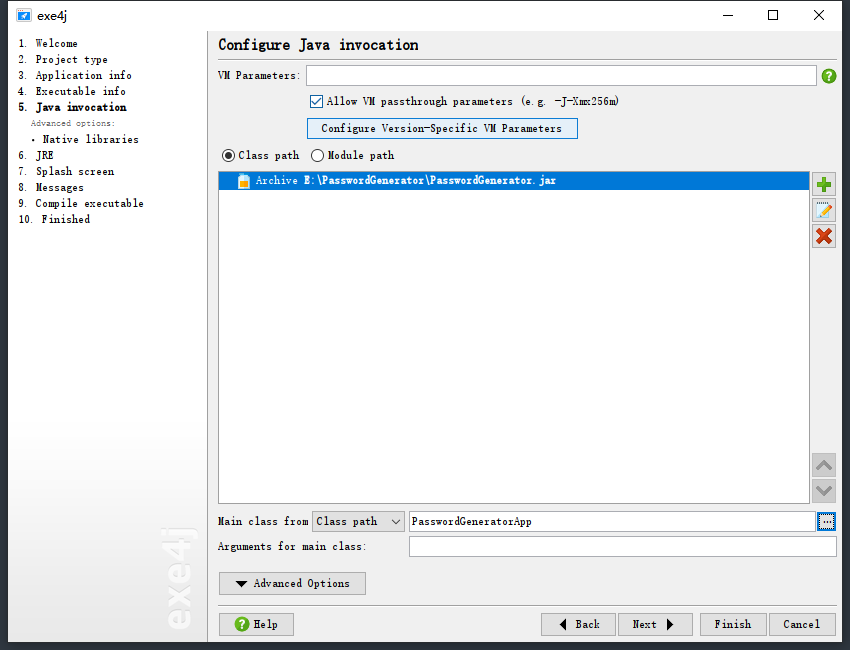Move entry up with the up arrow icon
The width and height of the screenshot is (850, 650).
823,465
